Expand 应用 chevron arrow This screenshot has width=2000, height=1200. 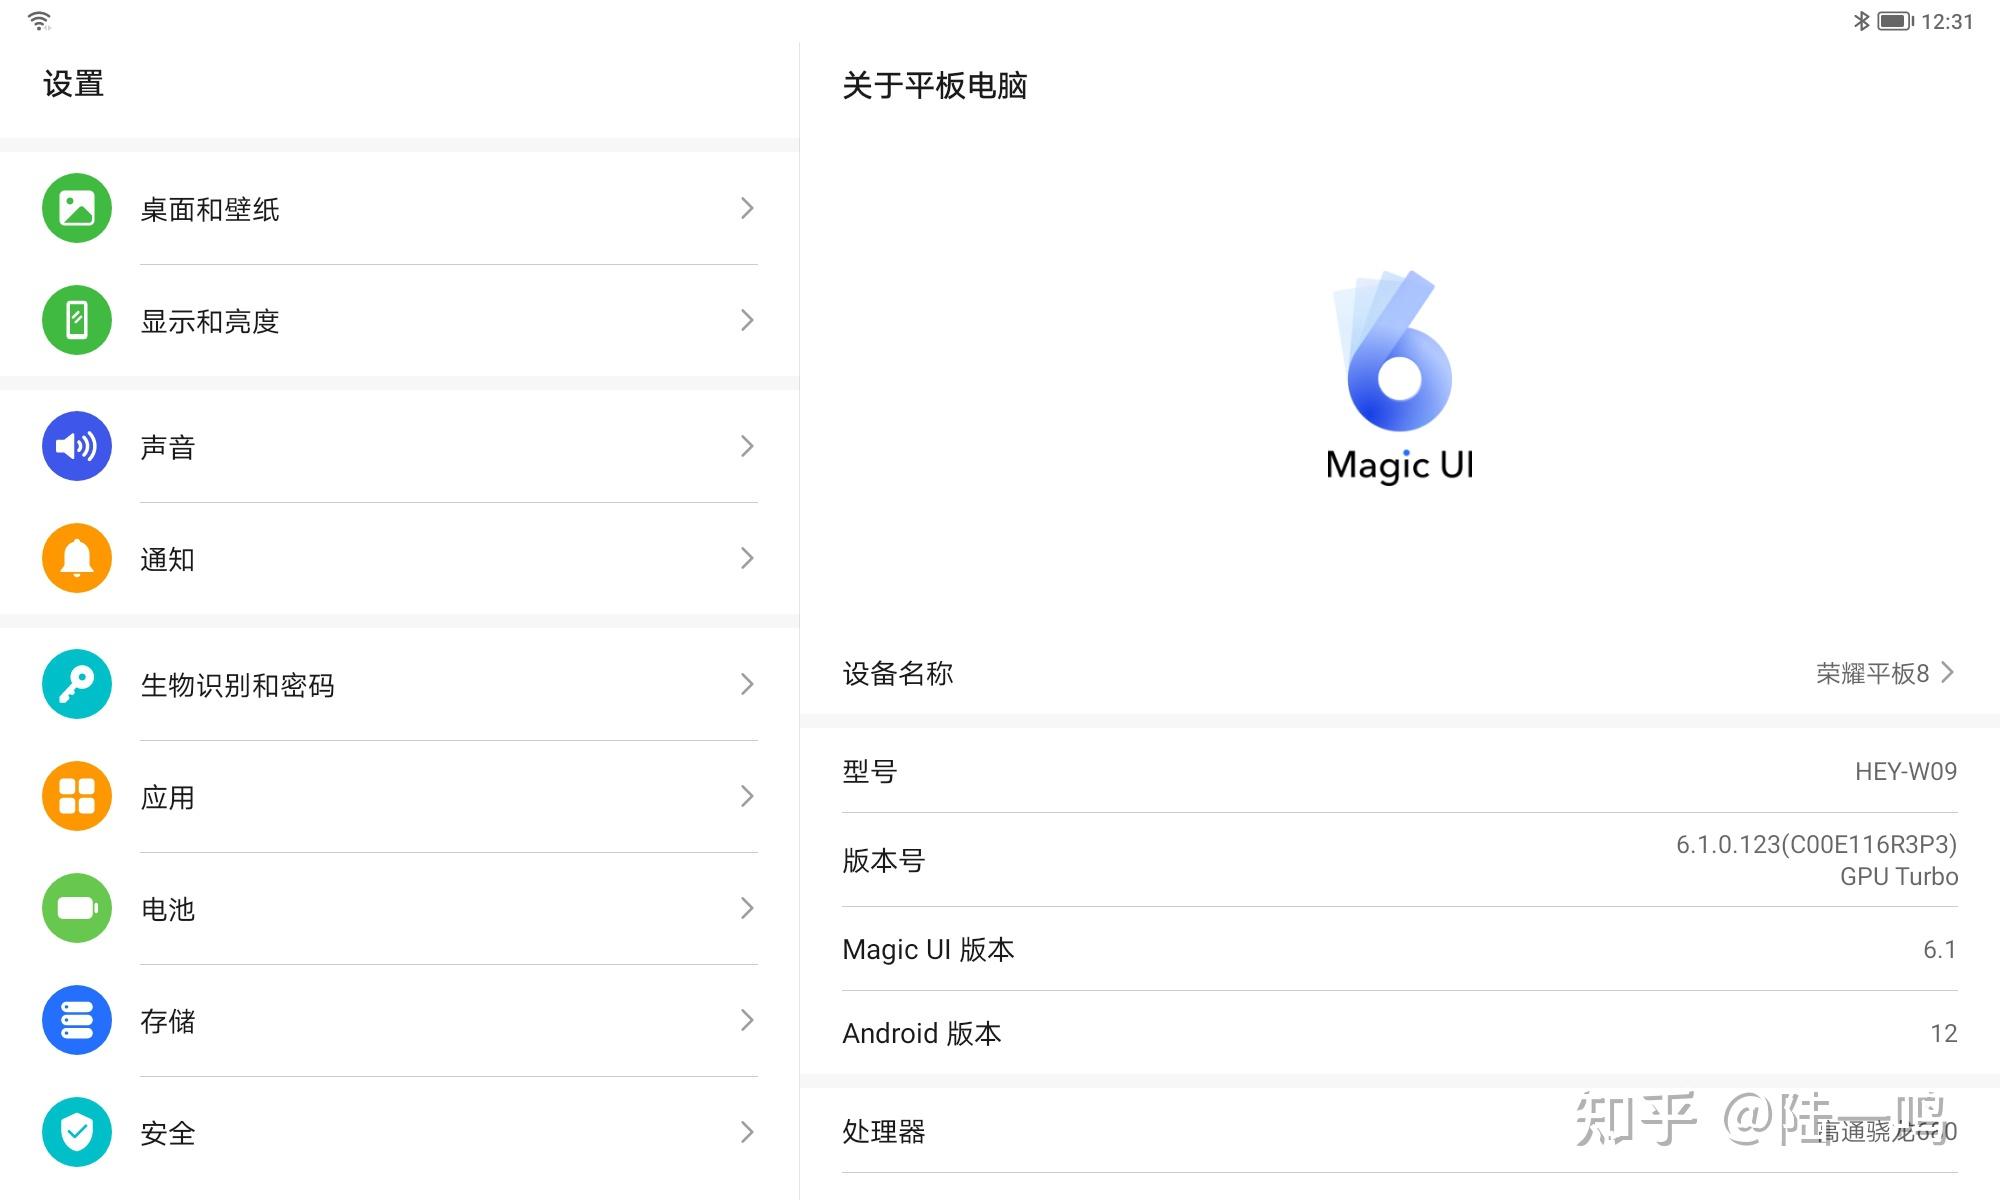[x=747, y=796]
